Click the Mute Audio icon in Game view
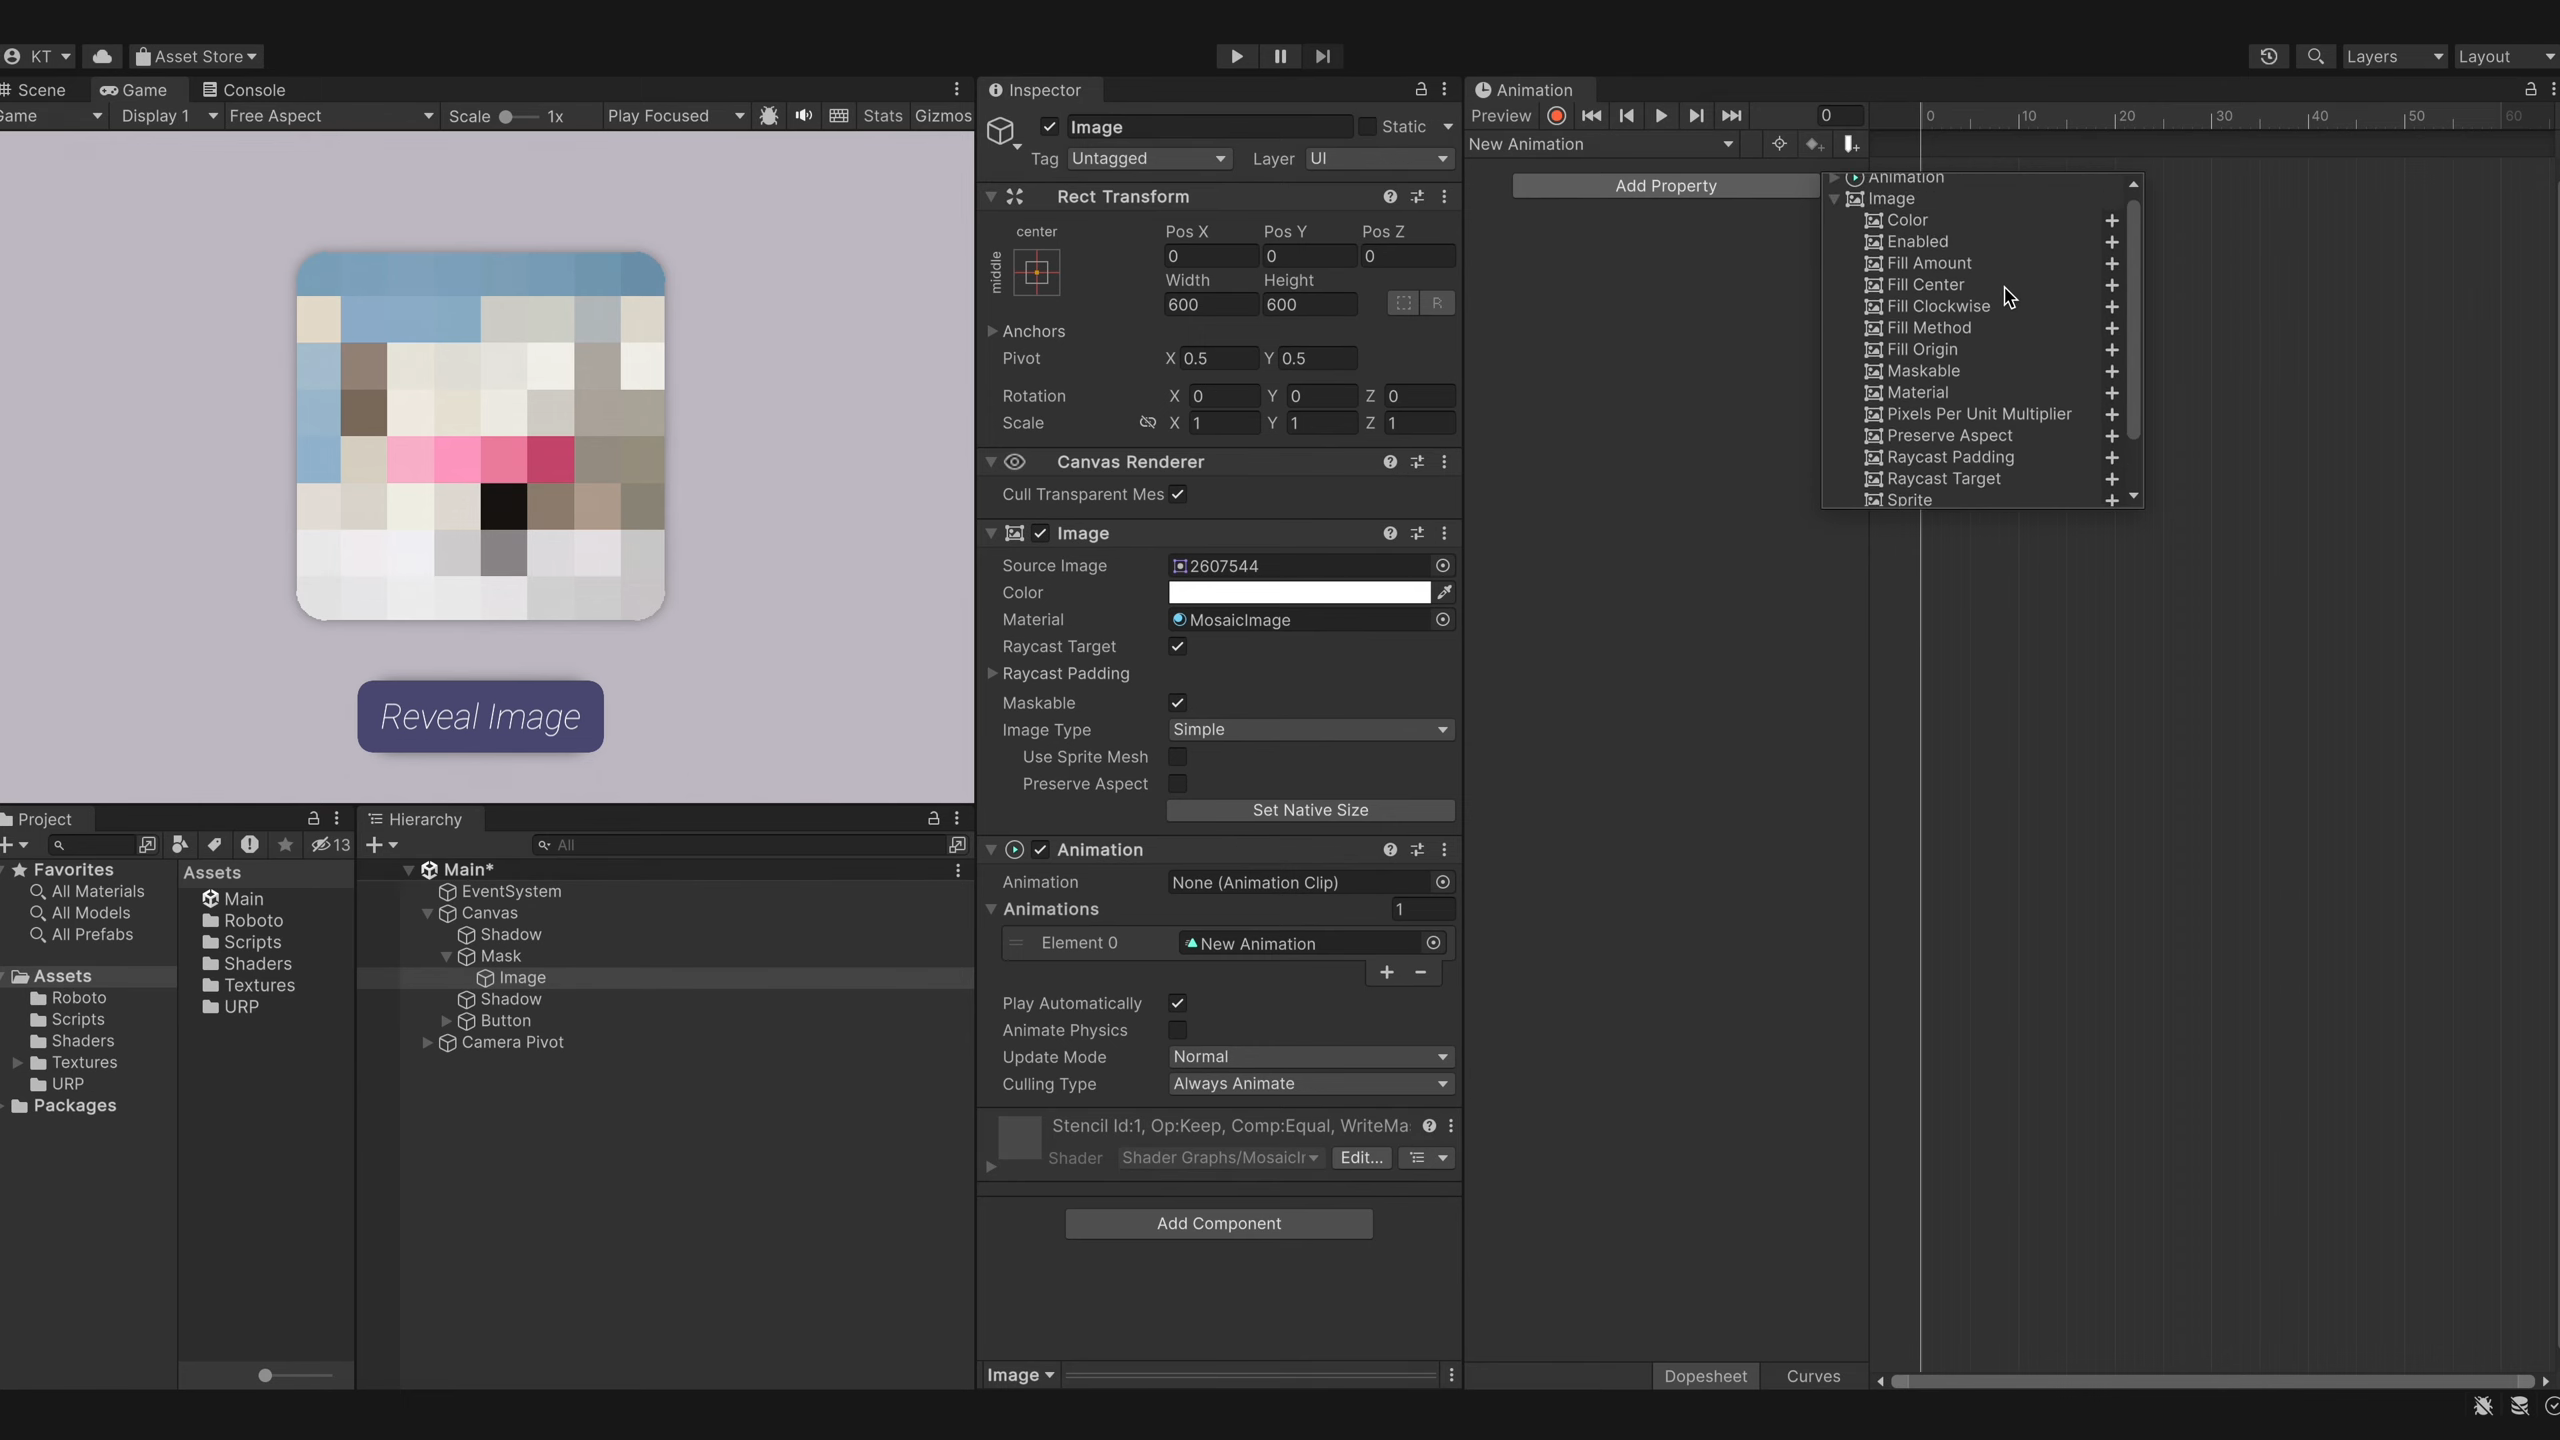This screenshot has width=2560, height=1440. (804, 116)
